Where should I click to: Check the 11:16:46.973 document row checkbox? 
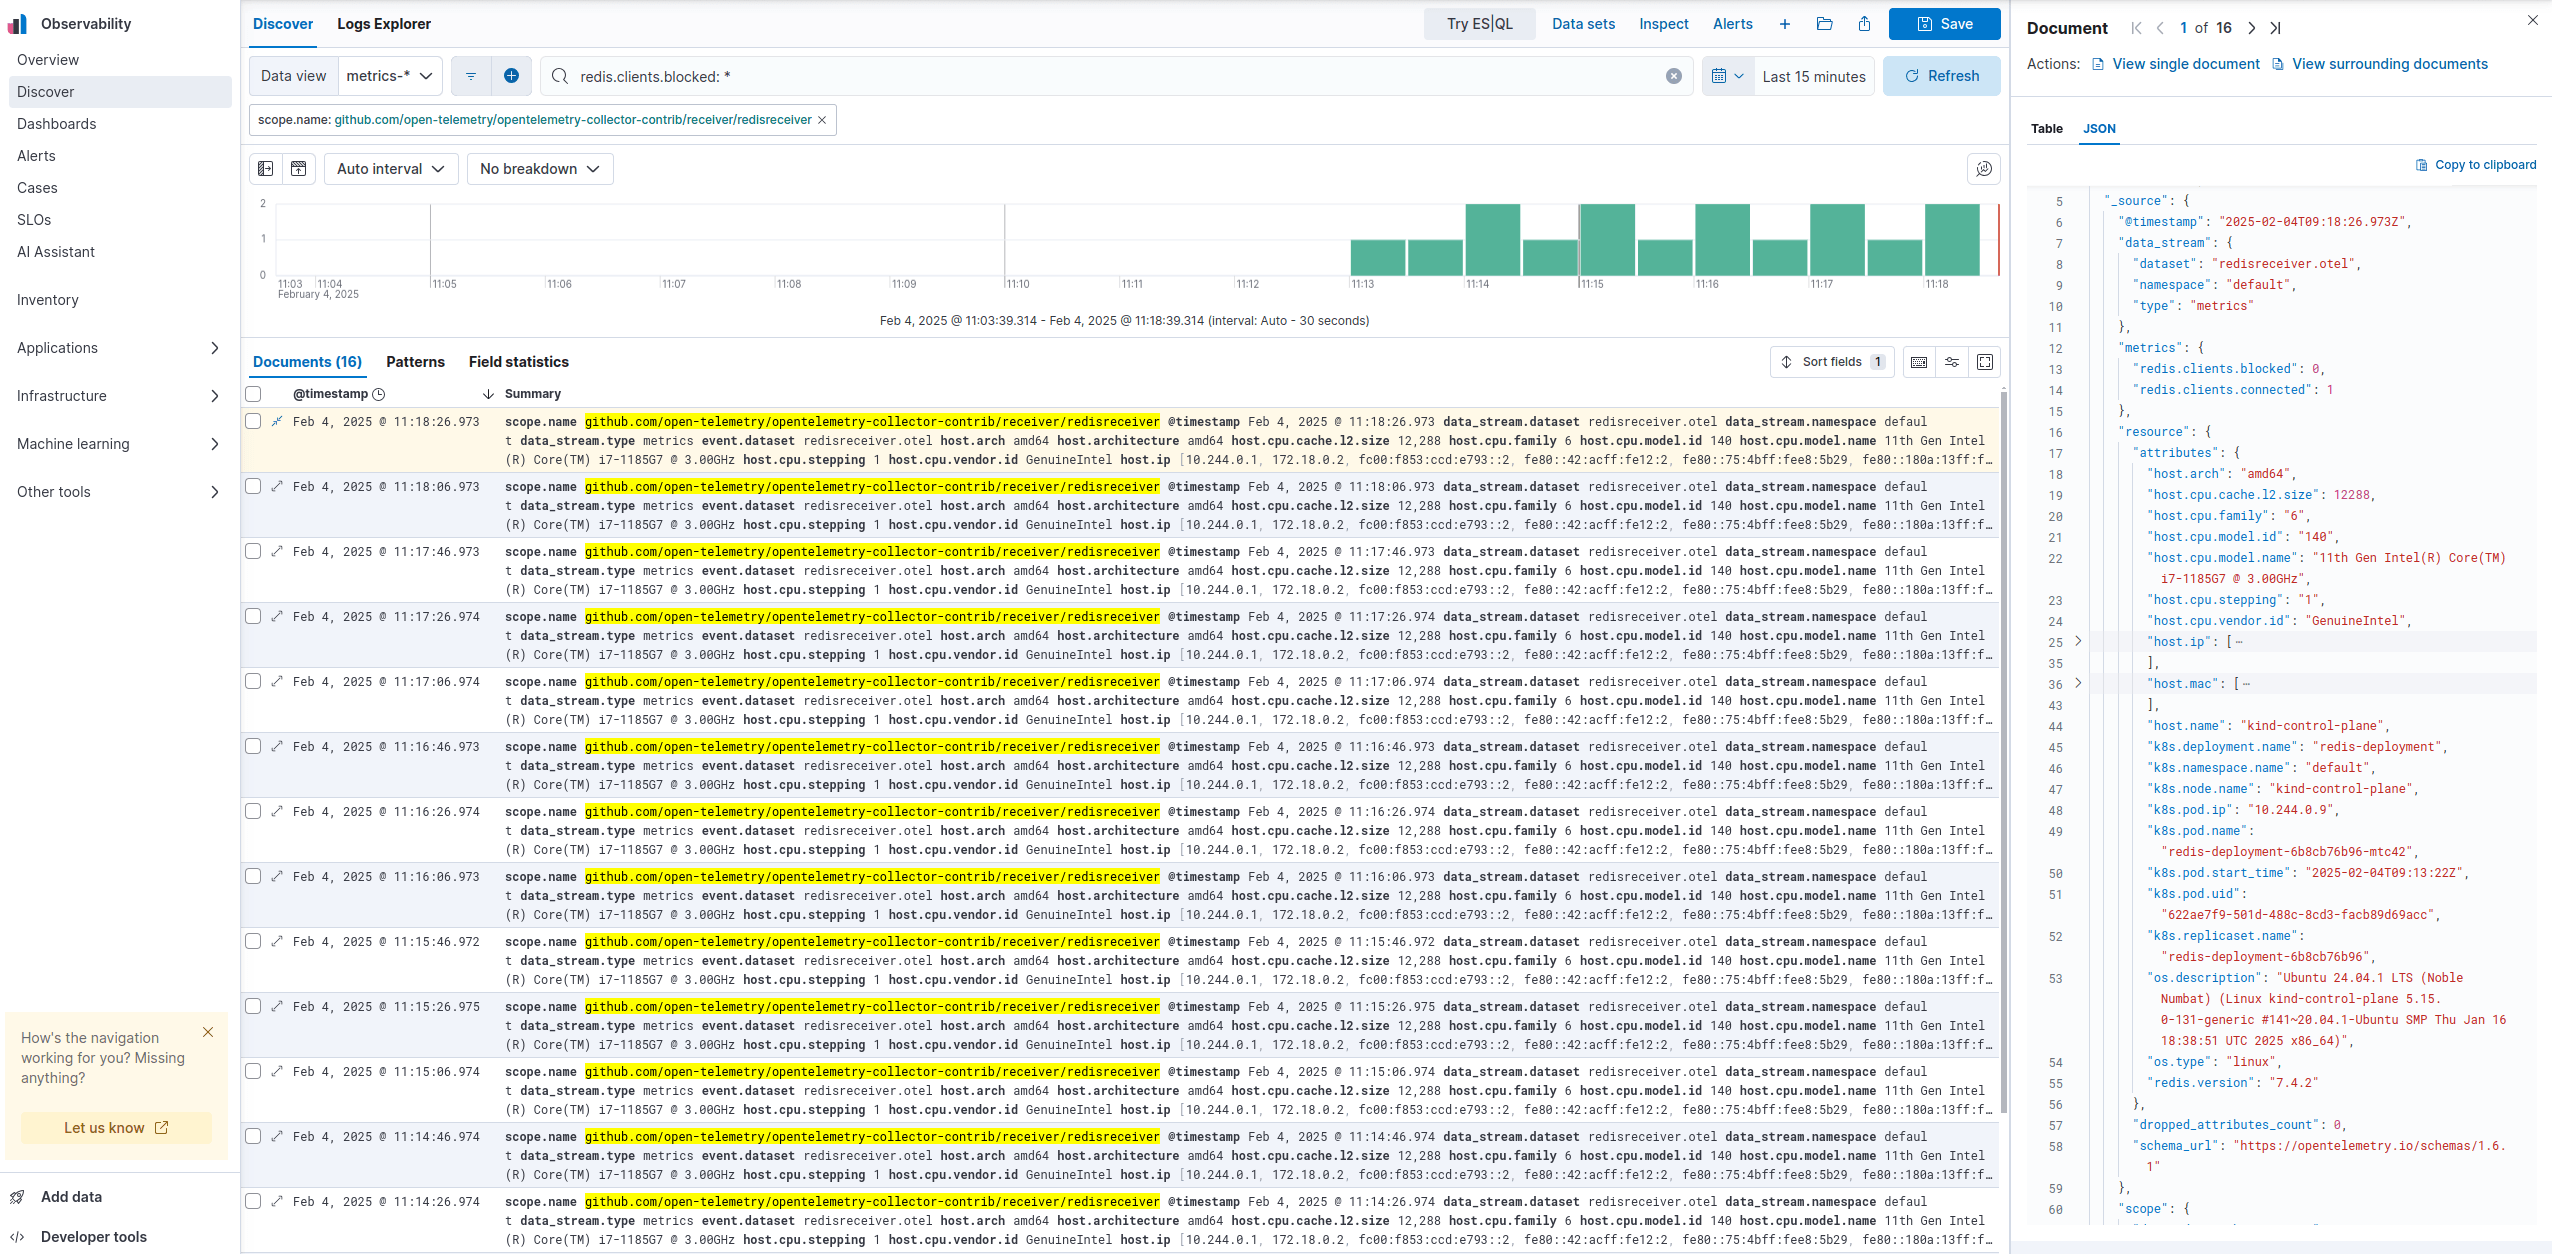pos(253,746)
